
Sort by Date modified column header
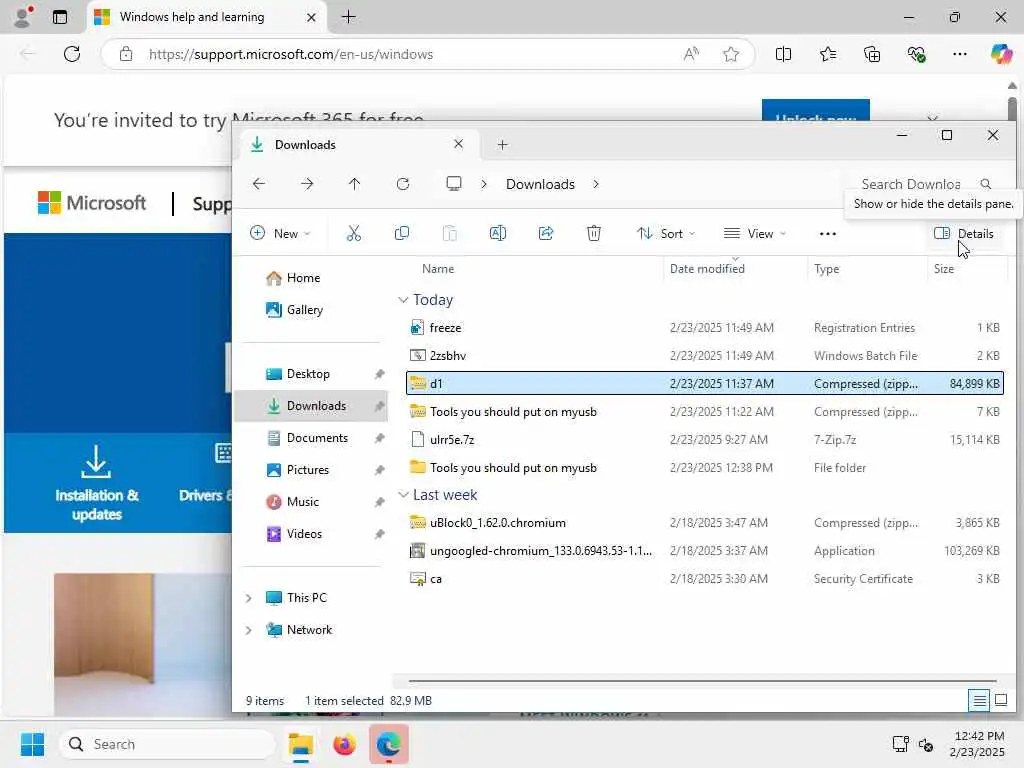click(x=707, y=269)
